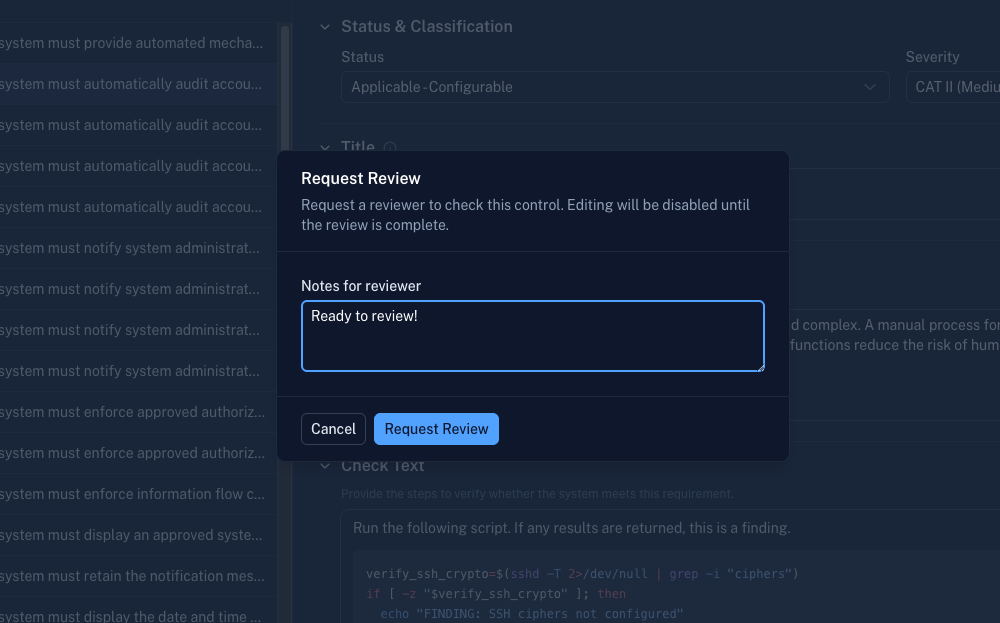Click the Request Review button

pos(436,428)
